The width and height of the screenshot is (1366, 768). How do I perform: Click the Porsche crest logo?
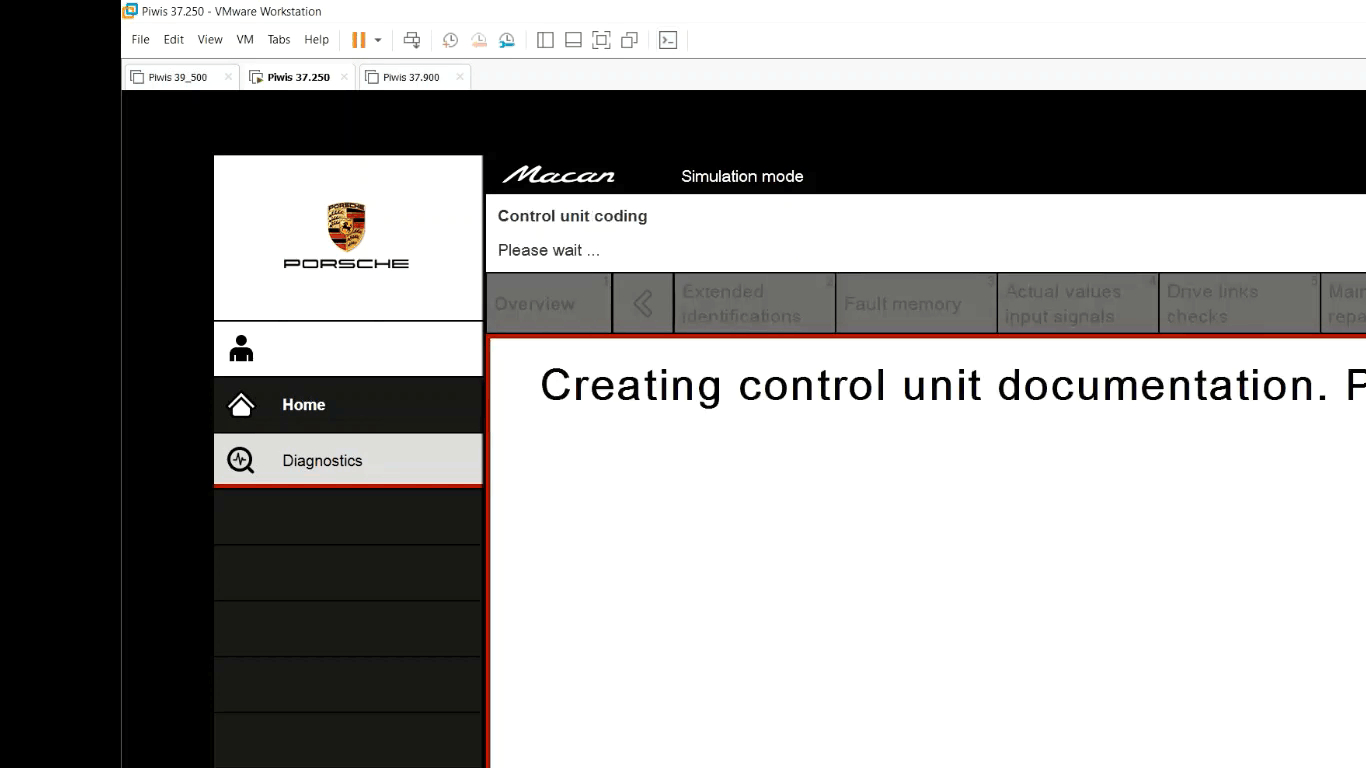346,227
